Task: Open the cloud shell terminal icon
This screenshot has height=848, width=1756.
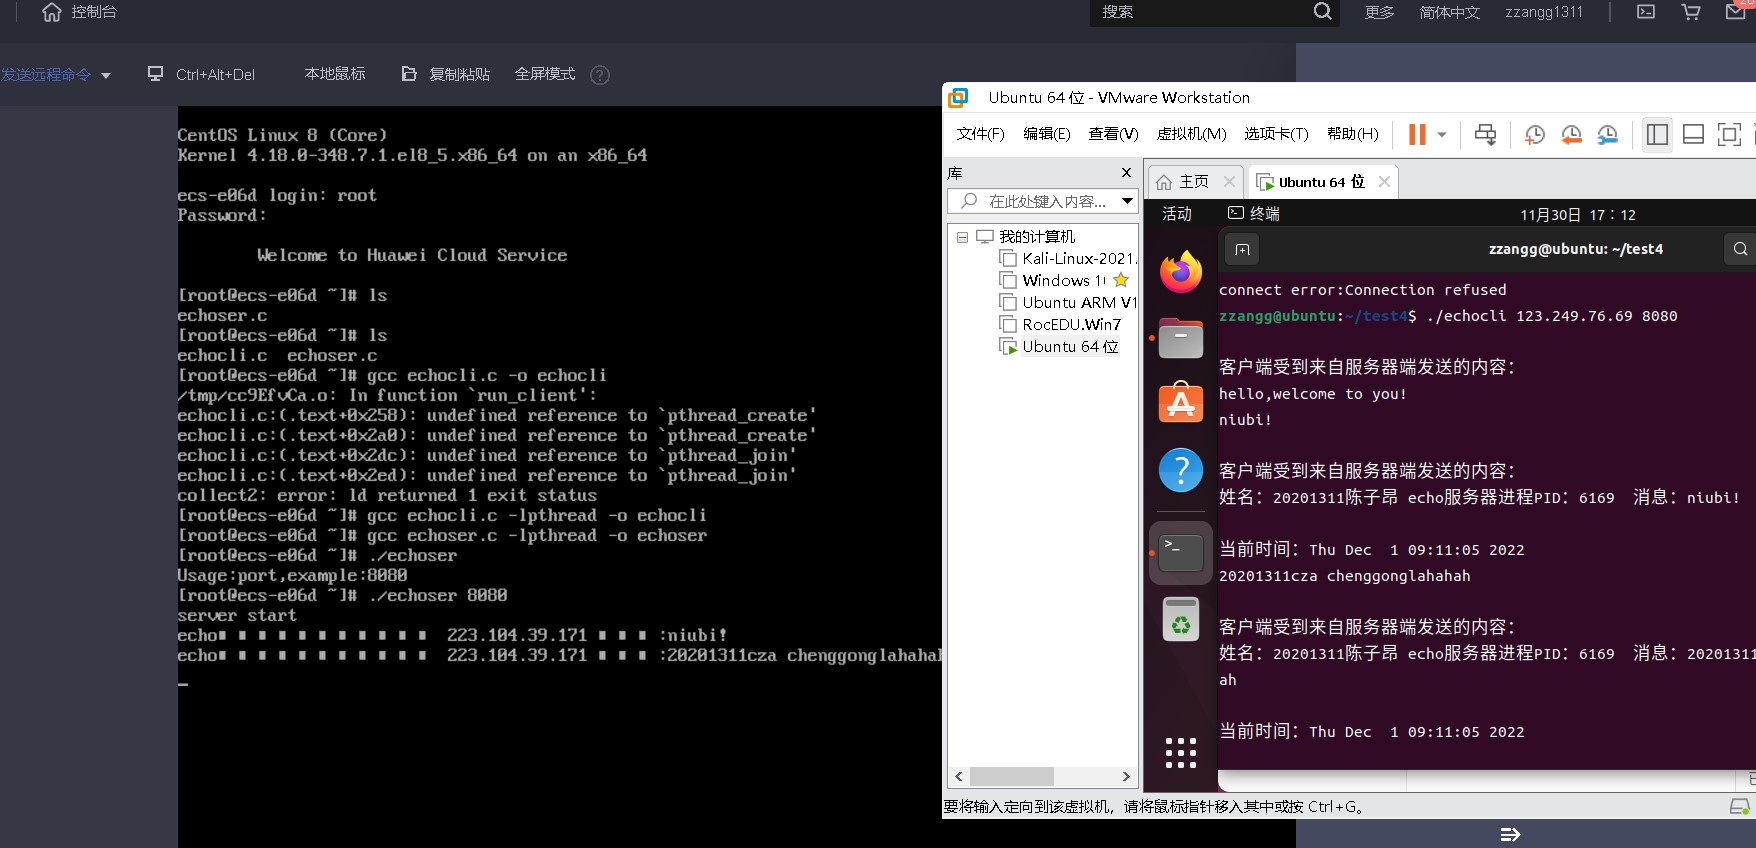Action: click(1646, 12)
